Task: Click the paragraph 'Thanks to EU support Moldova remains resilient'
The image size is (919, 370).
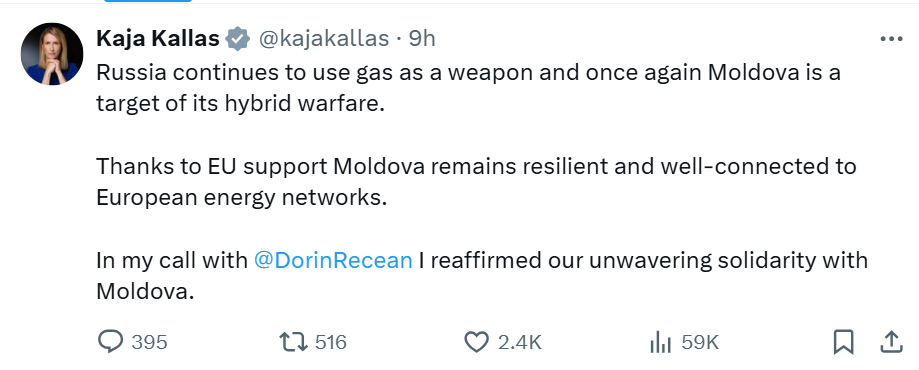Action: (x=476, y=182)
